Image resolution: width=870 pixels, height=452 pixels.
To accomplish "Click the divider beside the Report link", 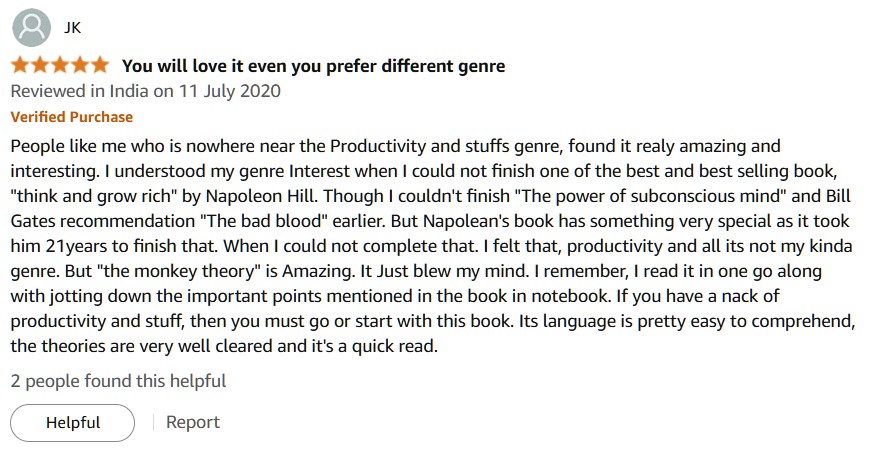I will point(153,423).
